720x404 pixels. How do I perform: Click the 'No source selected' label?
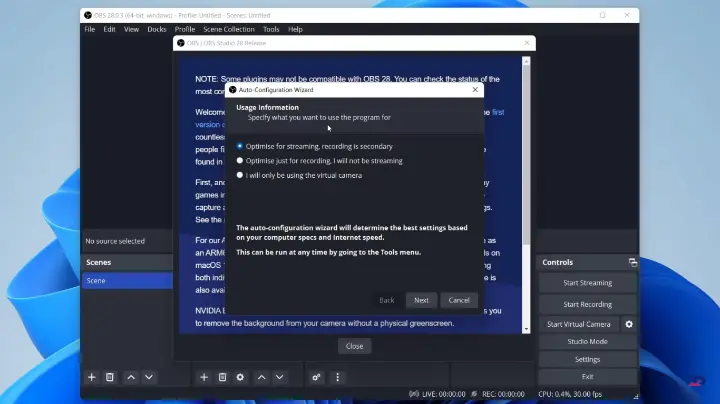[x=115, y=241]
